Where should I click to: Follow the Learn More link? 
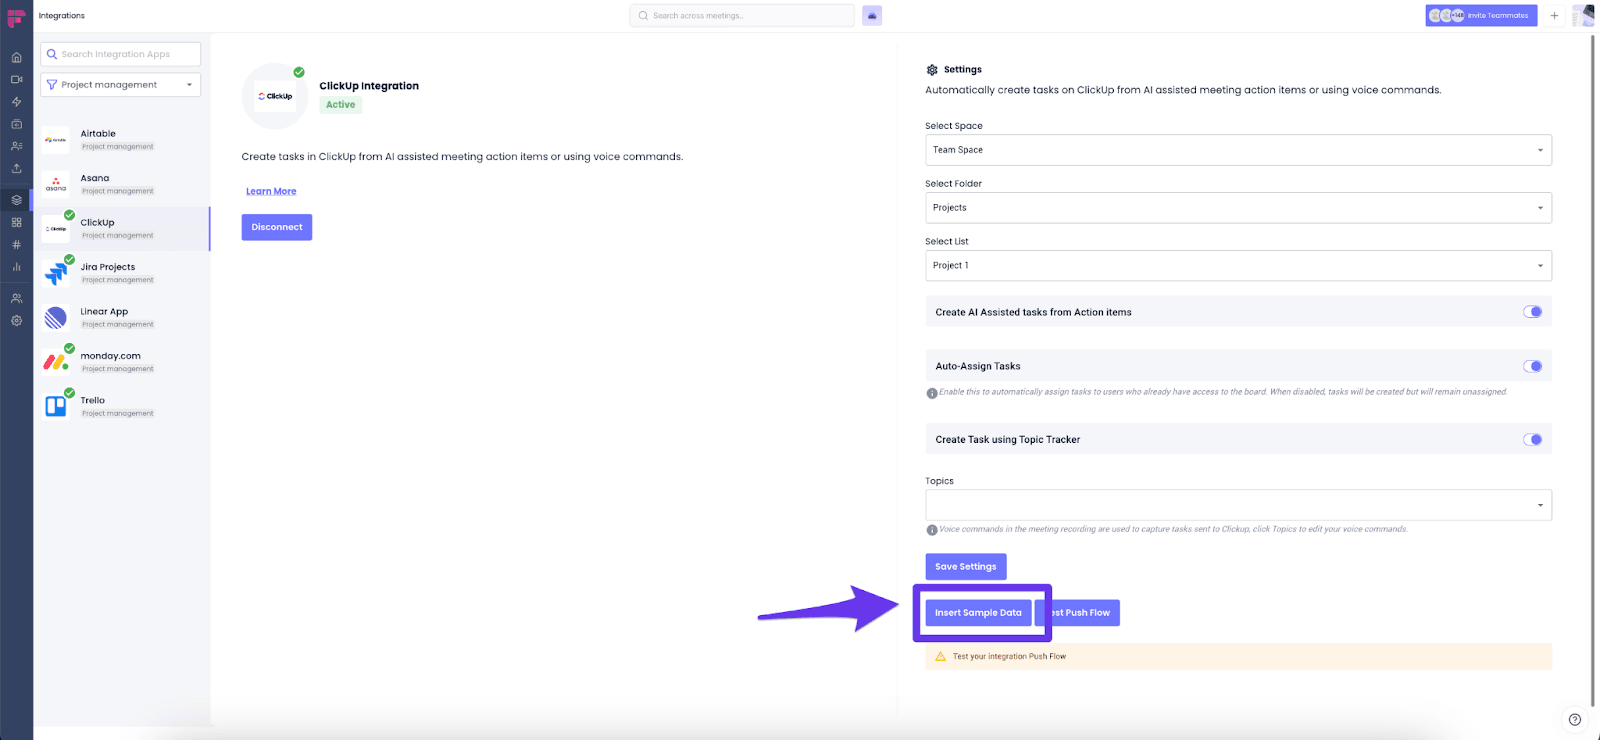(x=271, y=191)
